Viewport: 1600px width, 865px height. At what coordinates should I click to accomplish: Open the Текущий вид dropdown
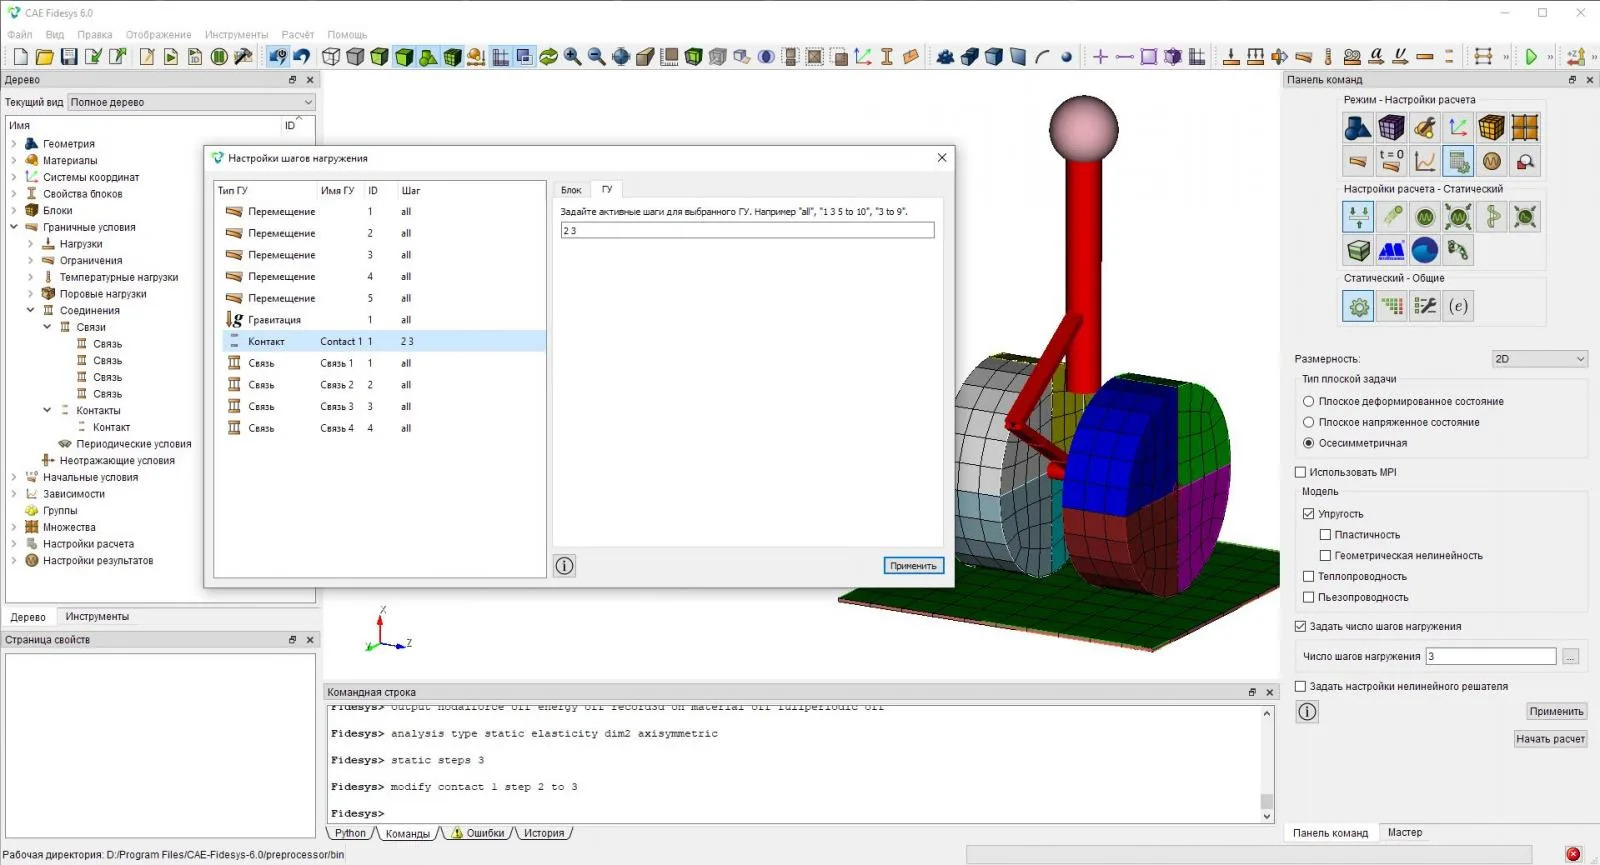click(191, 102)
